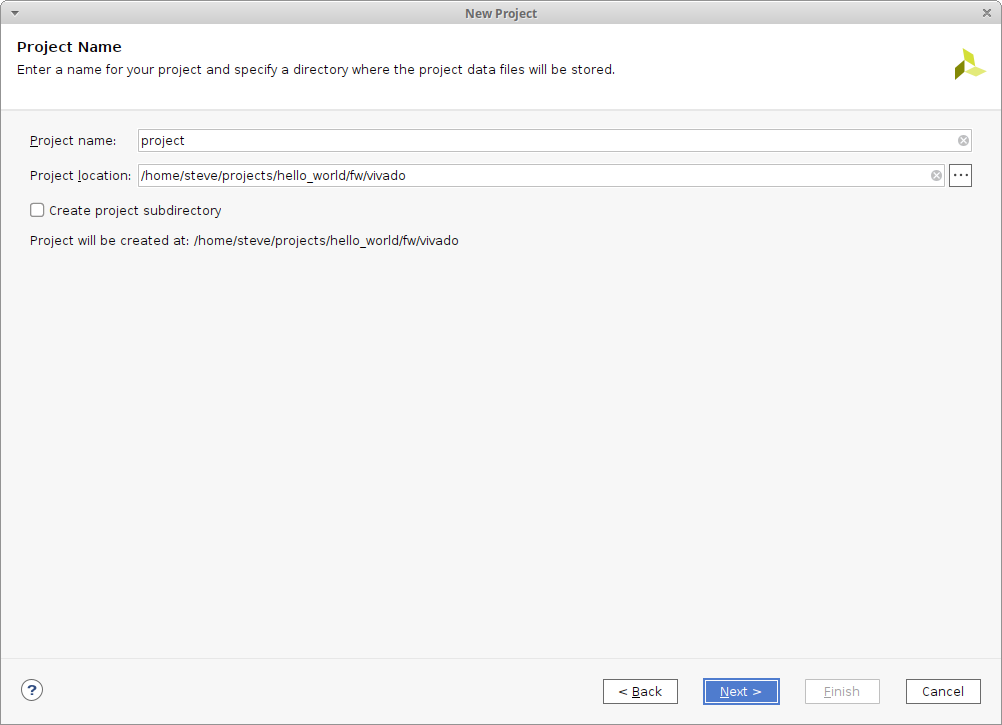Image resolution: width=1002 pixels, height=725 pixels.
Task: Click the New Project title bar text
Action: (501, 13)
